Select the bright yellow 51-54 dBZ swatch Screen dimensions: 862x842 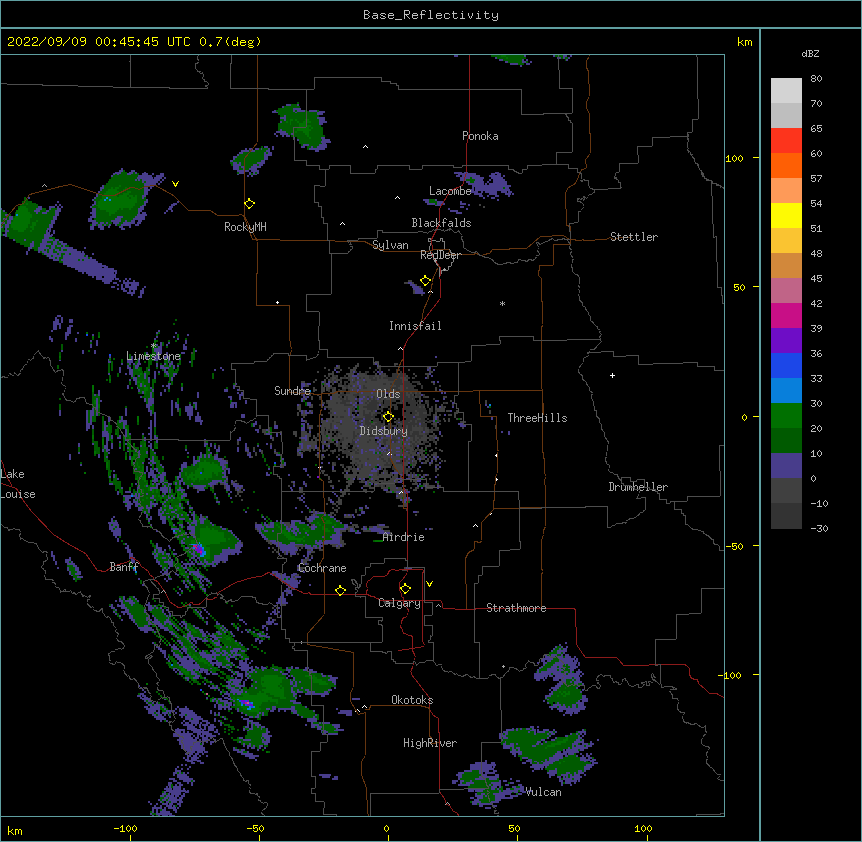(786, 215)
